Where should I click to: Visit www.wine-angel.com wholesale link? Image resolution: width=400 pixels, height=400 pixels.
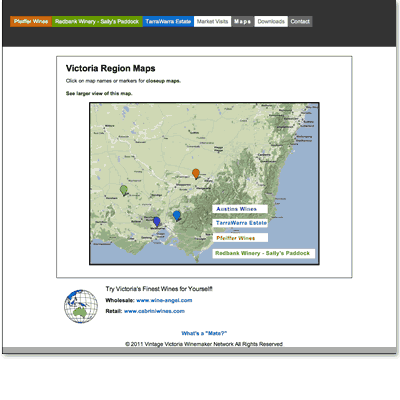[164, 300]
